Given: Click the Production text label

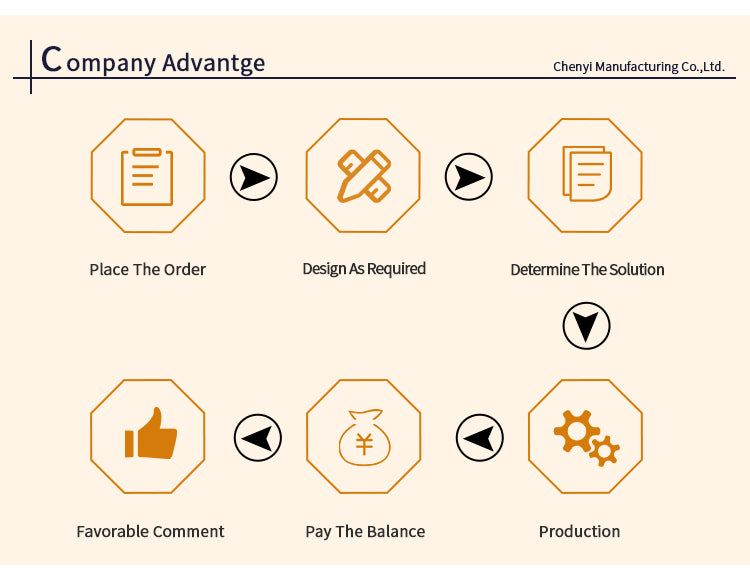Looking at the screenshot, I should (579, 531).
